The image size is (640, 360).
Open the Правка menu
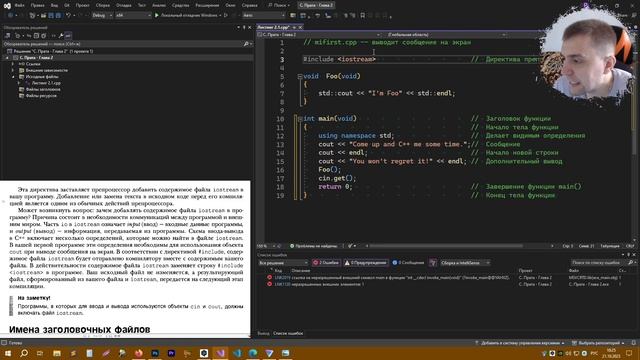(x=37, y=5)
